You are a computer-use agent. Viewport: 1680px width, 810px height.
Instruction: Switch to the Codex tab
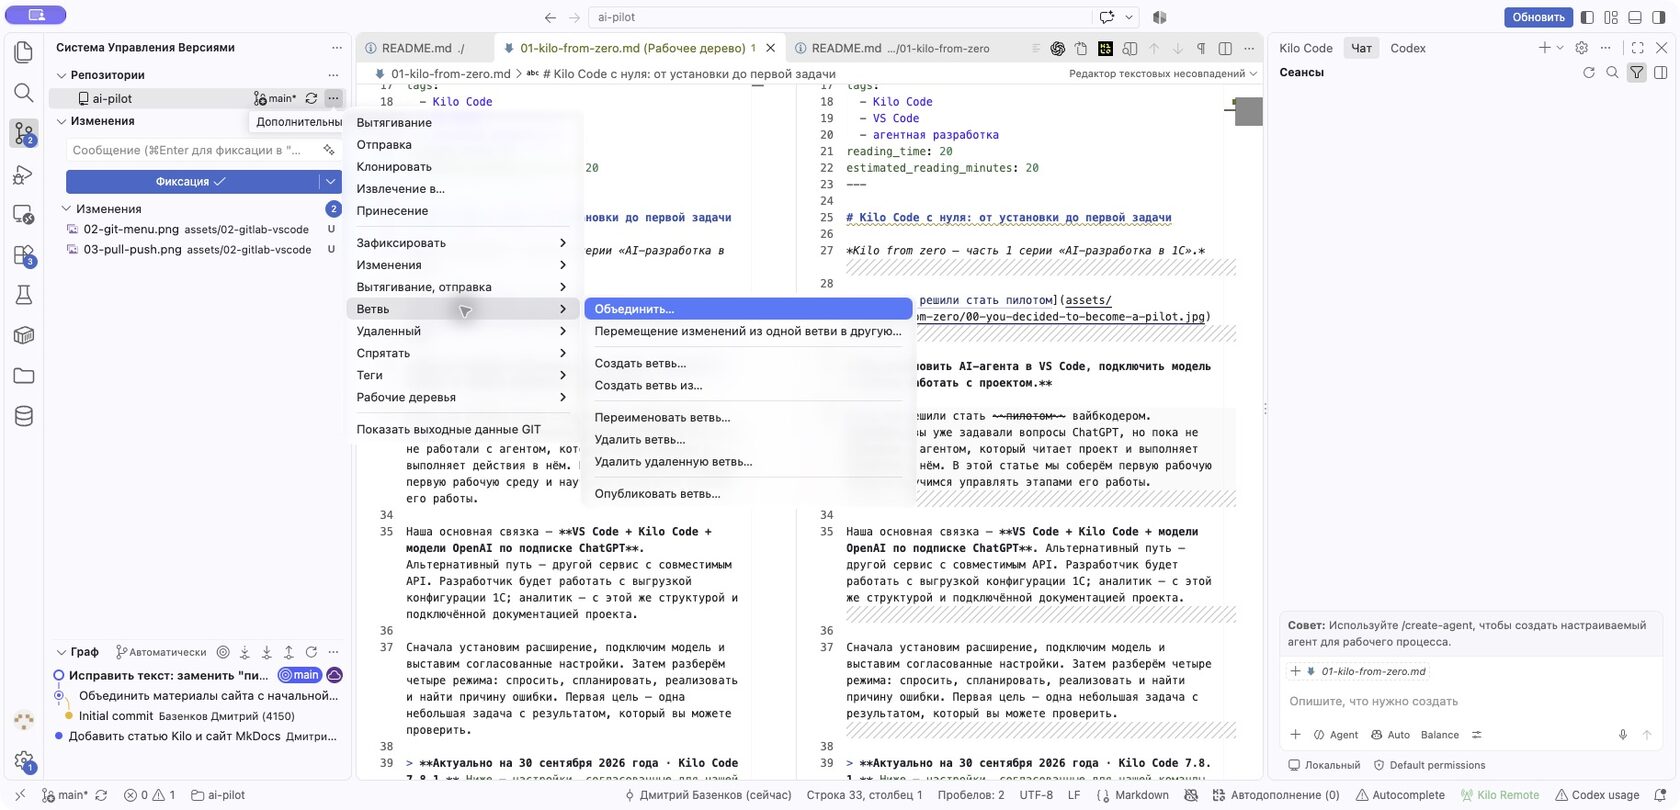pos(1408,48)
